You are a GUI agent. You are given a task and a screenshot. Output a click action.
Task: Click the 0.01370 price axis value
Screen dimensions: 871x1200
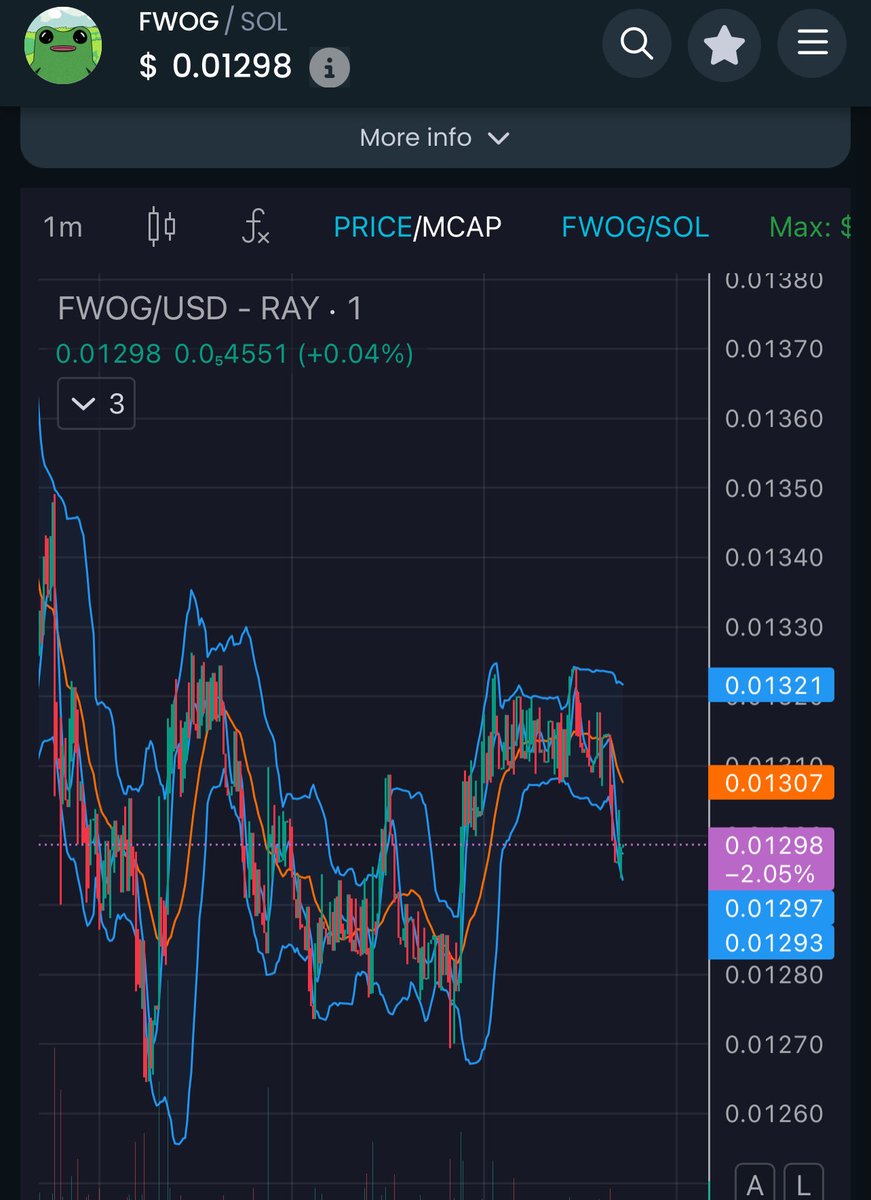pyautogui.click(x=774, y=349)
